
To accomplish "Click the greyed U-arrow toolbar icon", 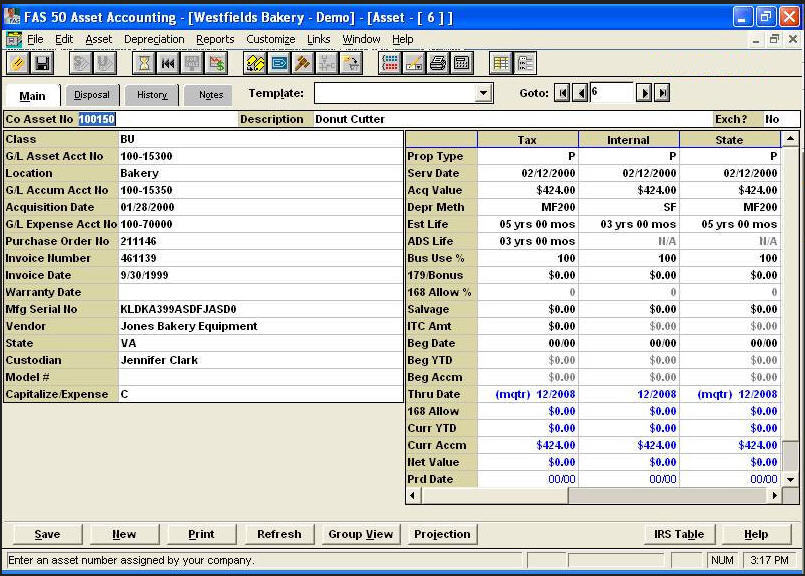I will pyautogui.click(x=105, y=64).
